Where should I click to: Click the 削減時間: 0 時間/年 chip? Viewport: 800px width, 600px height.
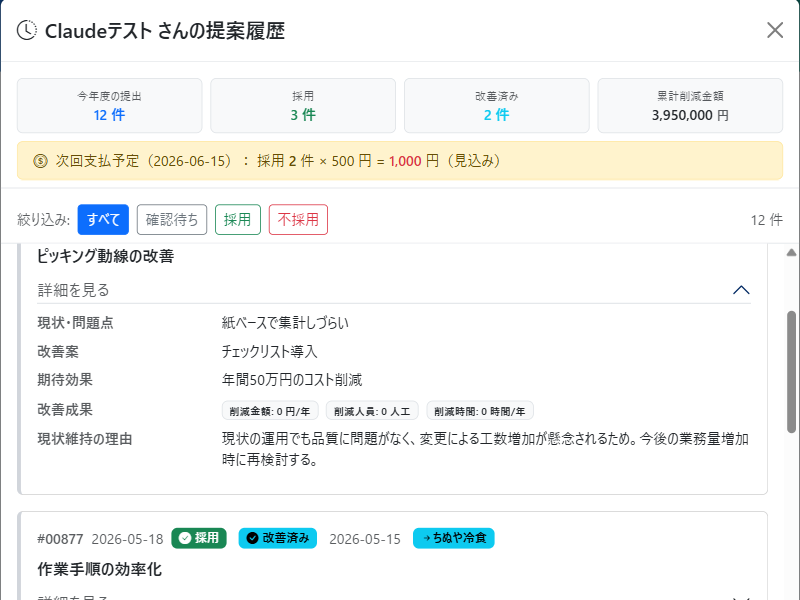(480, 411)
